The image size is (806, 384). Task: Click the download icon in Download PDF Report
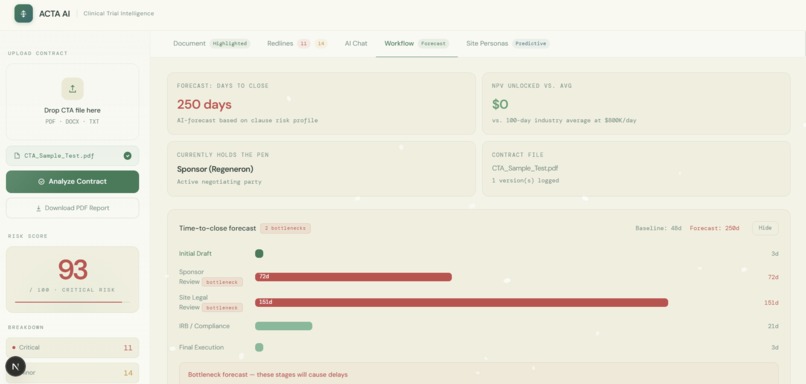click(x=39, y=208)
